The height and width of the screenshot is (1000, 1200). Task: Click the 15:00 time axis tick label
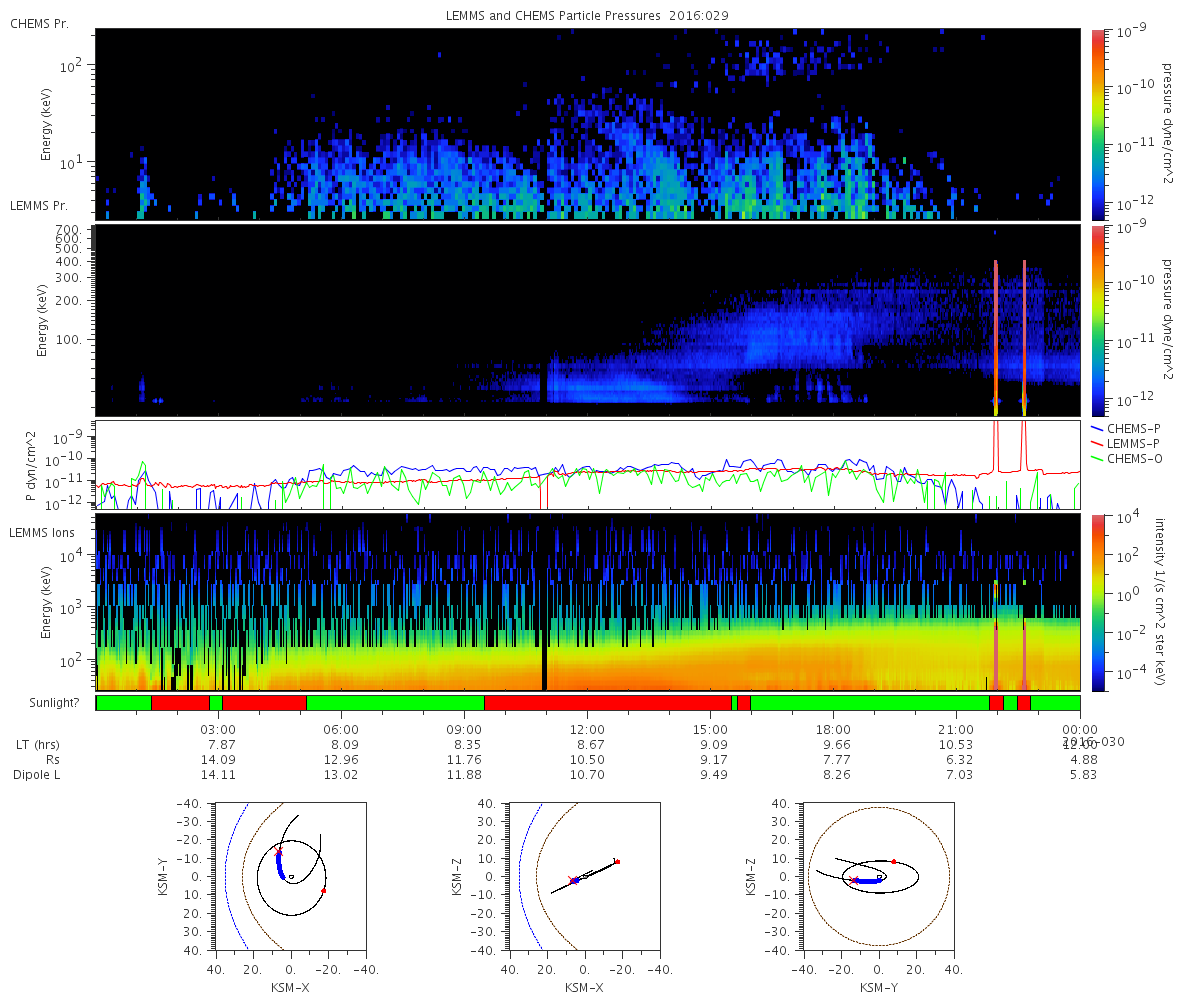click(711, 729)
